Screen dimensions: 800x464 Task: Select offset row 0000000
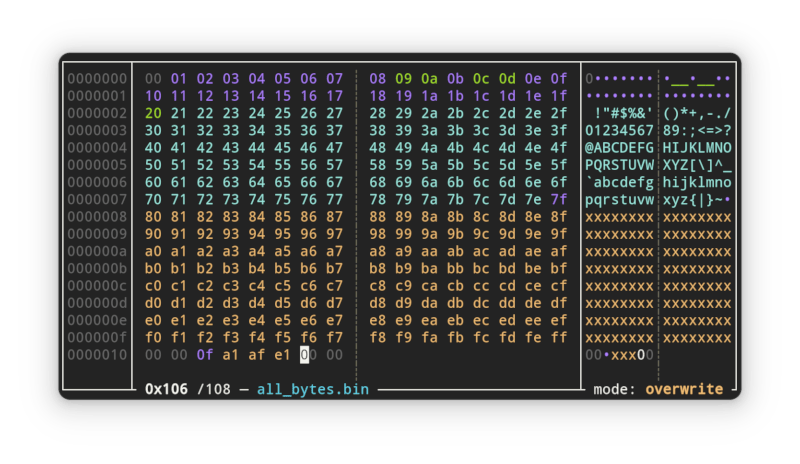point(96,78)
